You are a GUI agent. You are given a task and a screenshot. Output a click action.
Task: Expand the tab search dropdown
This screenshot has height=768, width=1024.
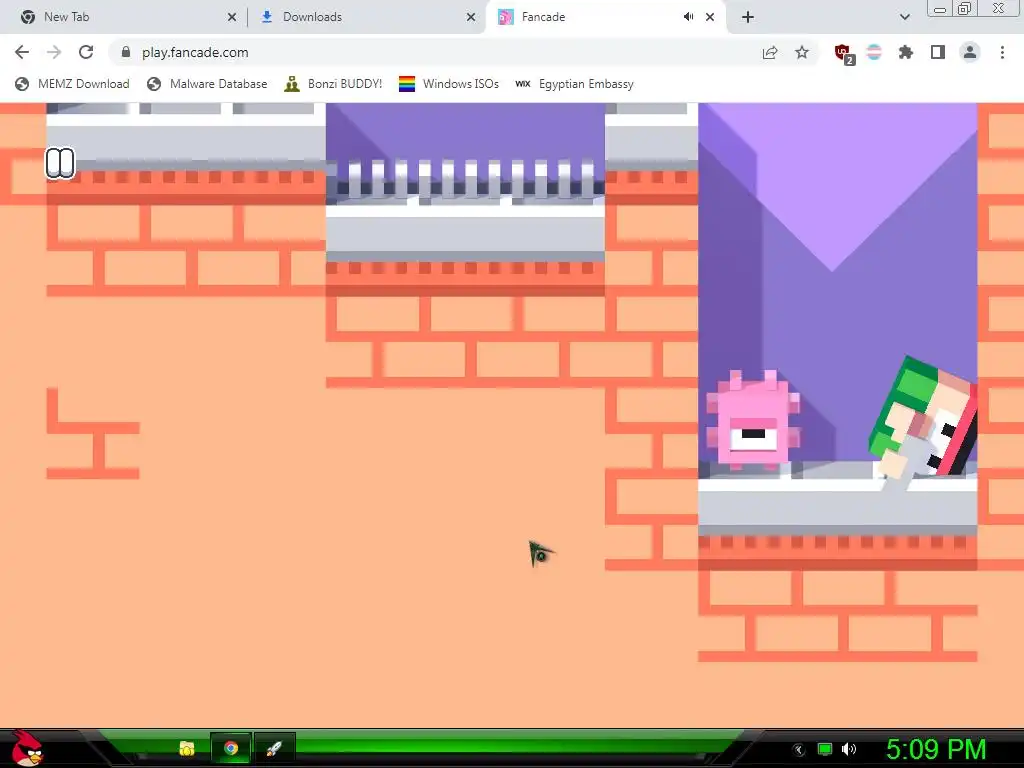pos(904,18)
